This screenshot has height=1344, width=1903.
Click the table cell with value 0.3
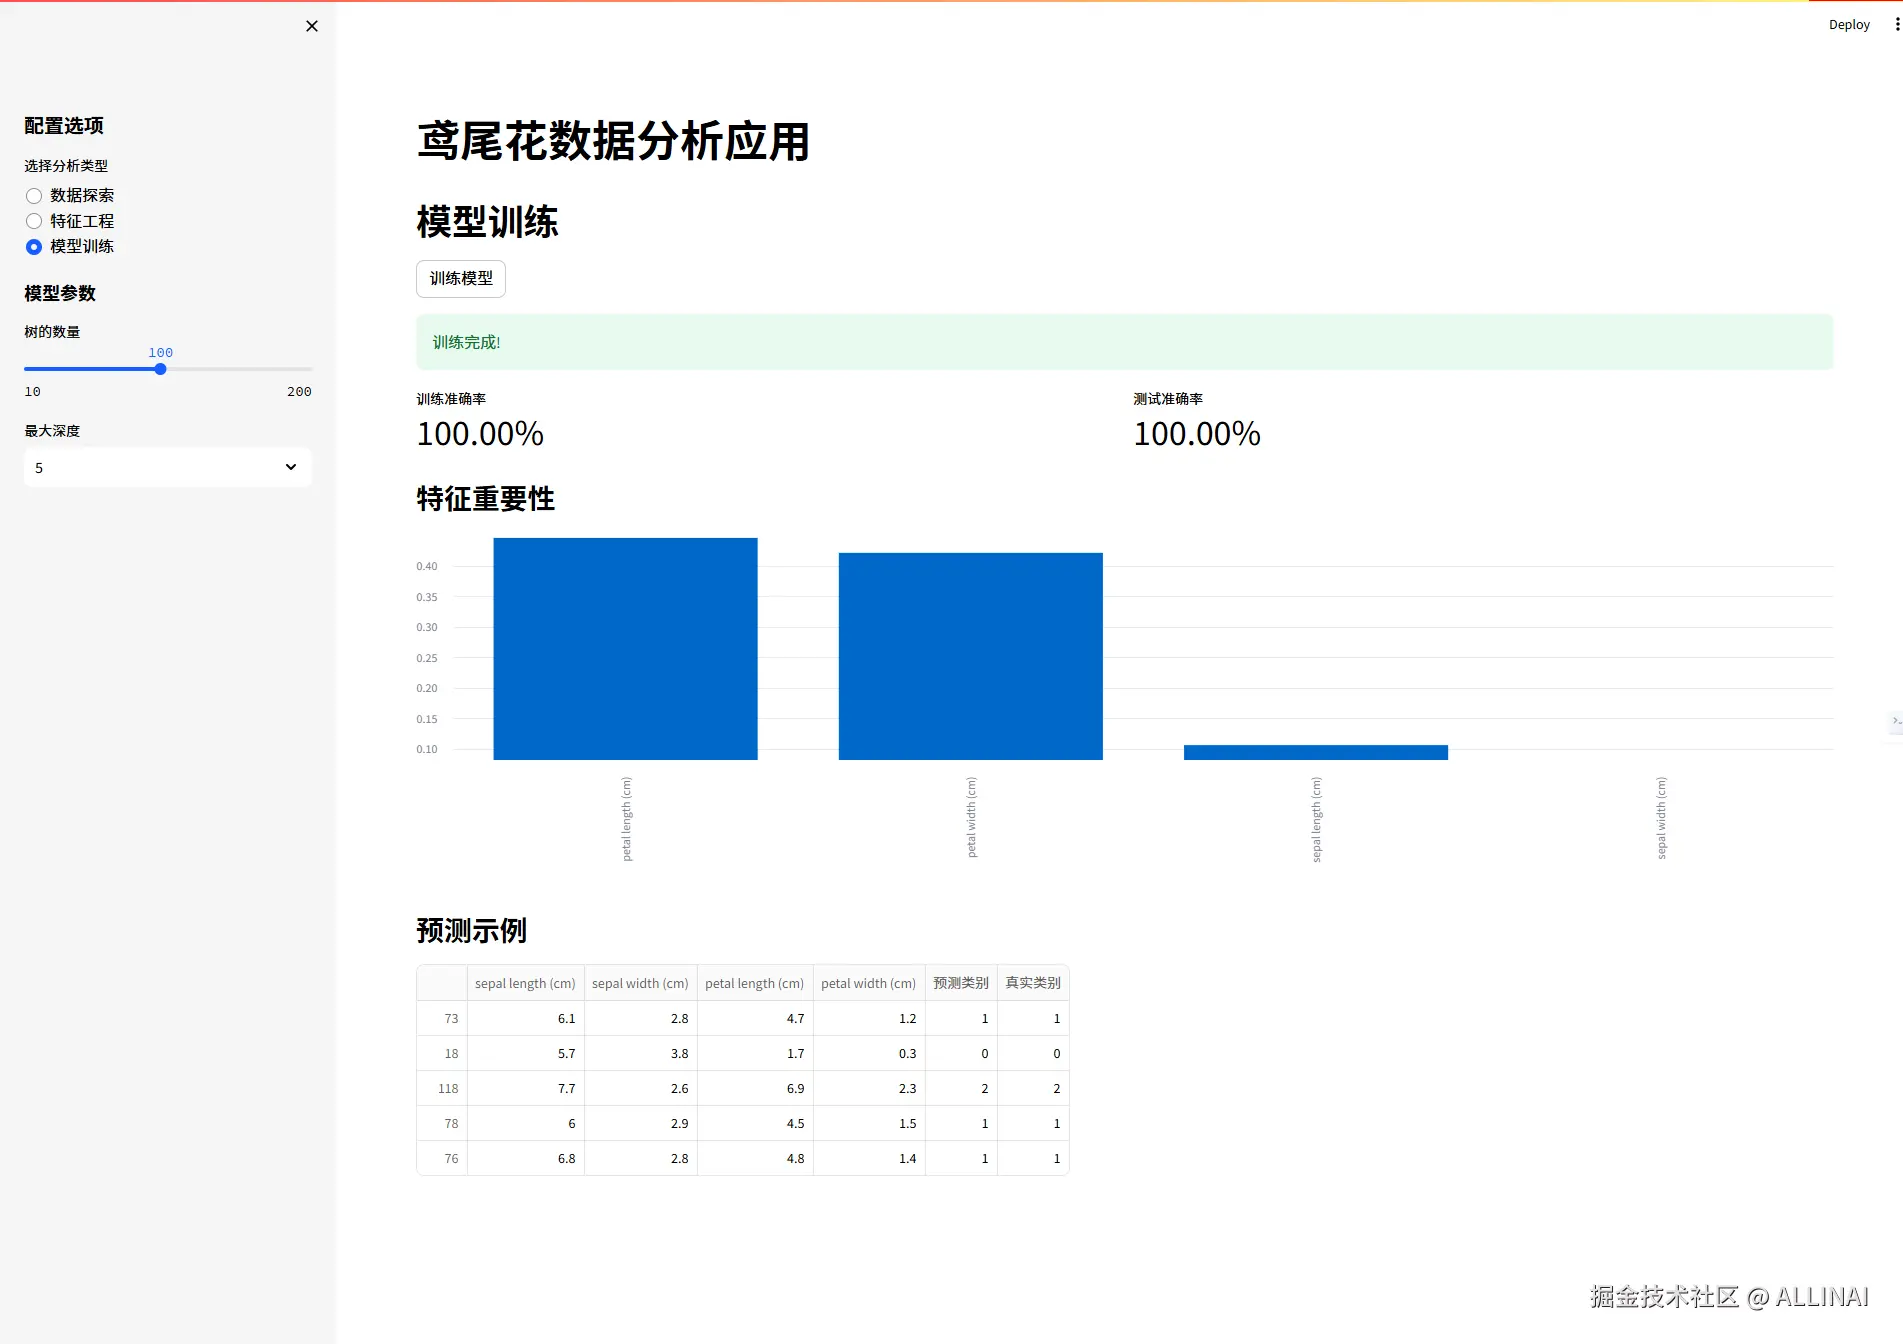point(869,1053)
